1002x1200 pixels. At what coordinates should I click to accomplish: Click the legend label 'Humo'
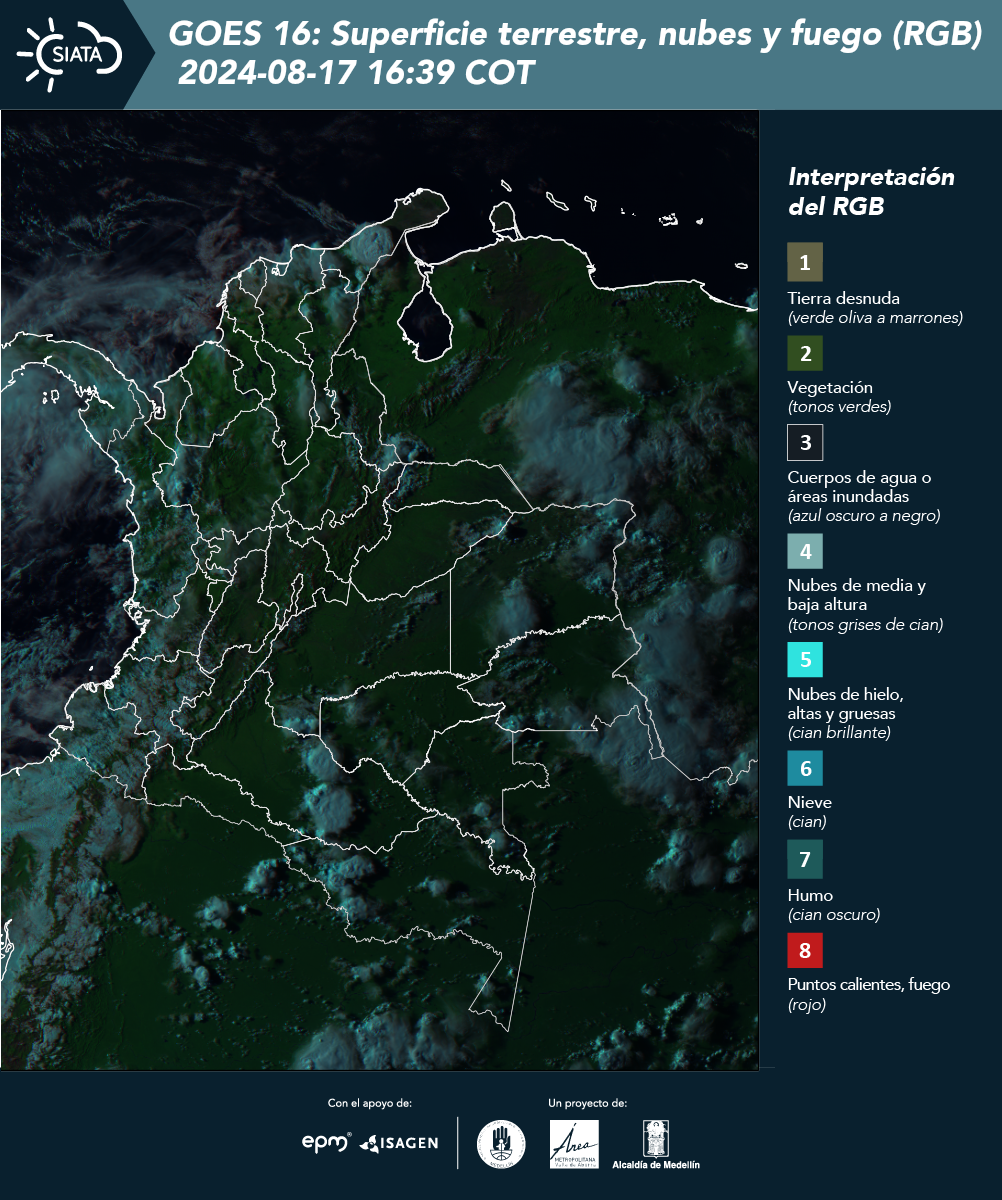tap(810, 896)
